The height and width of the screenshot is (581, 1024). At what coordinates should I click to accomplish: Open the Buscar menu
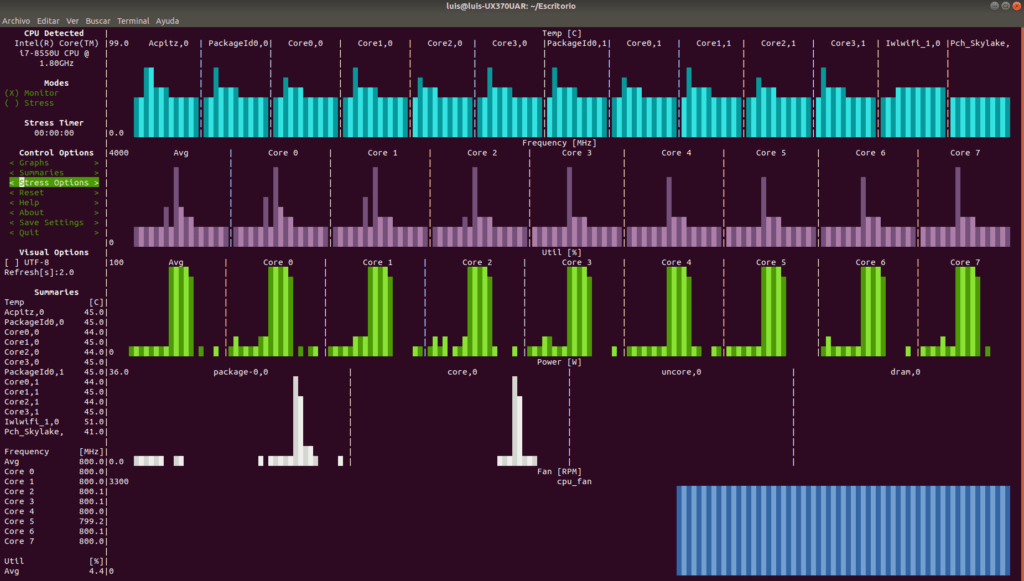pyautogui.click(x=97, y=19)
